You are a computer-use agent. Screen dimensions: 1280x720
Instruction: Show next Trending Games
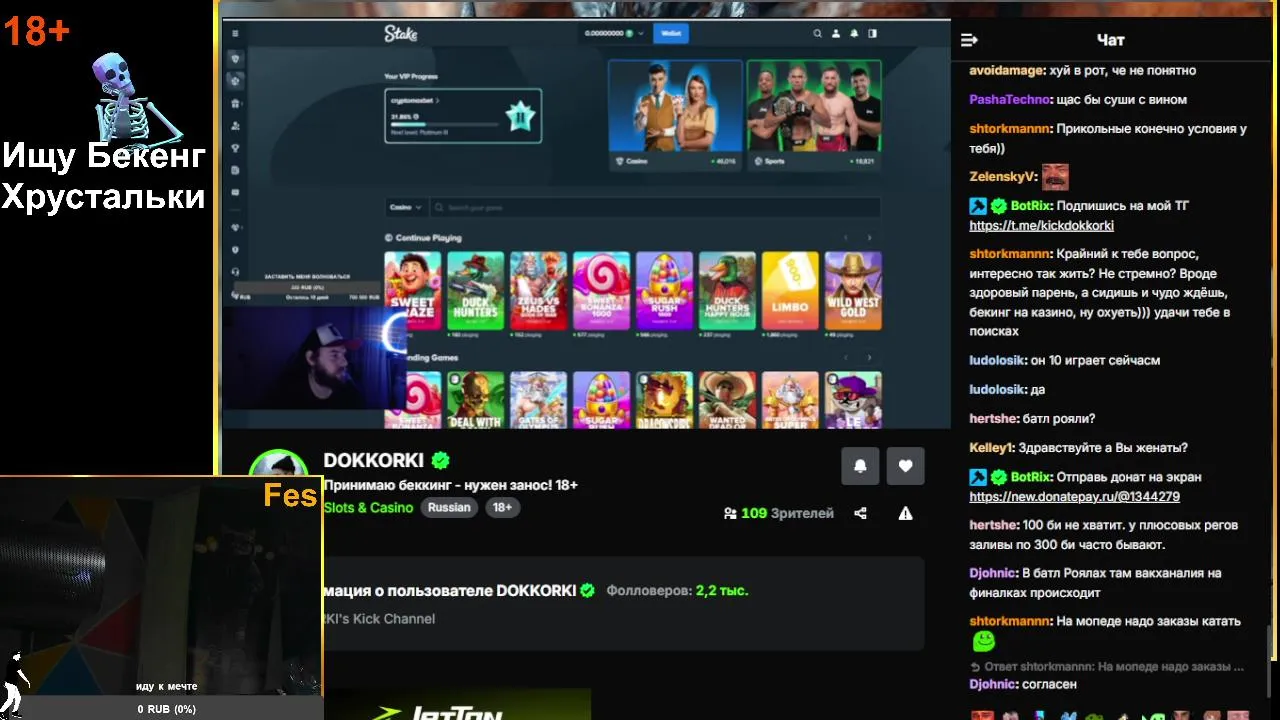coord(869,357)
